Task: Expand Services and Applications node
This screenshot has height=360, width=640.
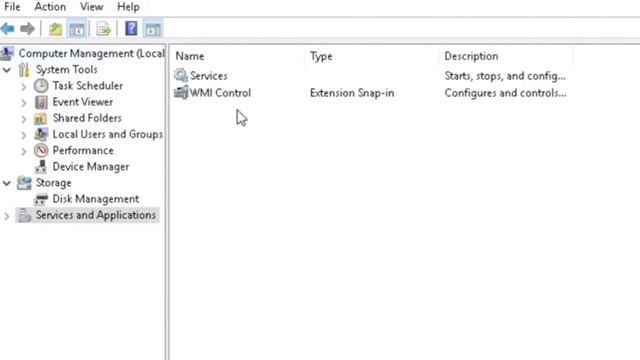Action: point(7,216)
